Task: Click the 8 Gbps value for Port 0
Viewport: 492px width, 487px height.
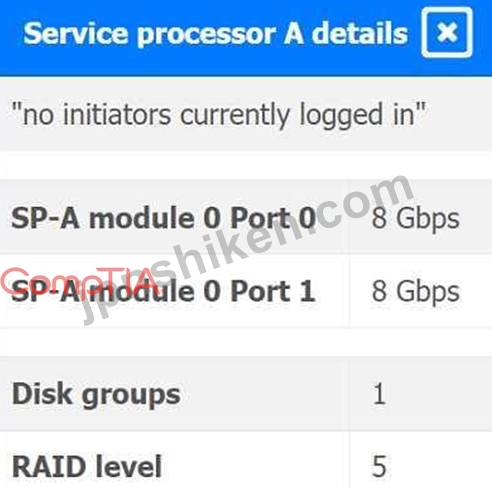Action: (416, 219)
